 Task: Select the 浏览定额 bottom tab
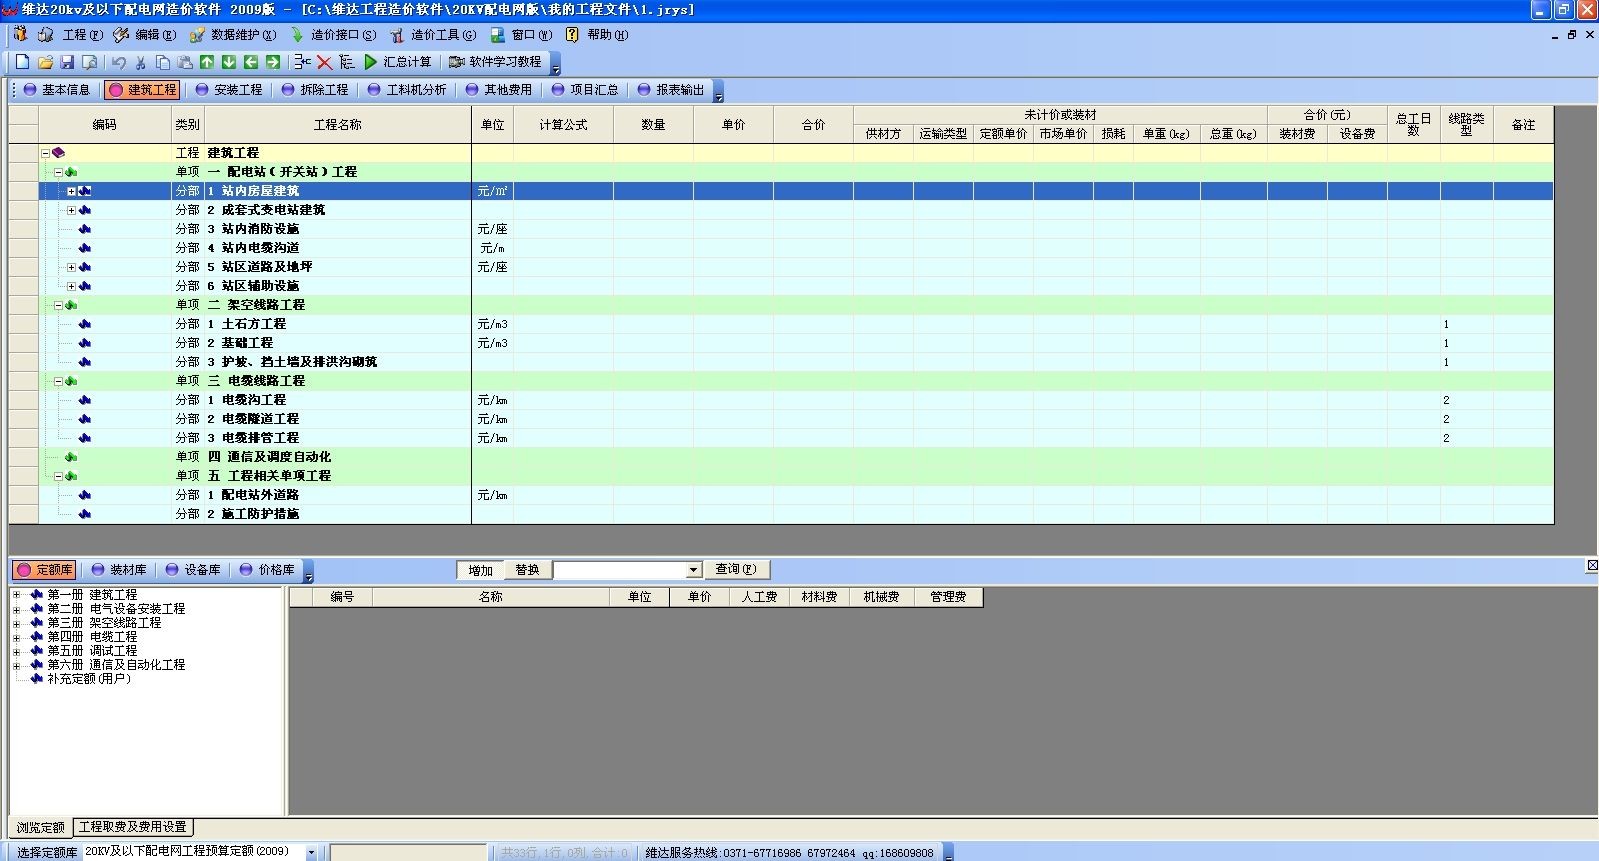tap(41, 827)
